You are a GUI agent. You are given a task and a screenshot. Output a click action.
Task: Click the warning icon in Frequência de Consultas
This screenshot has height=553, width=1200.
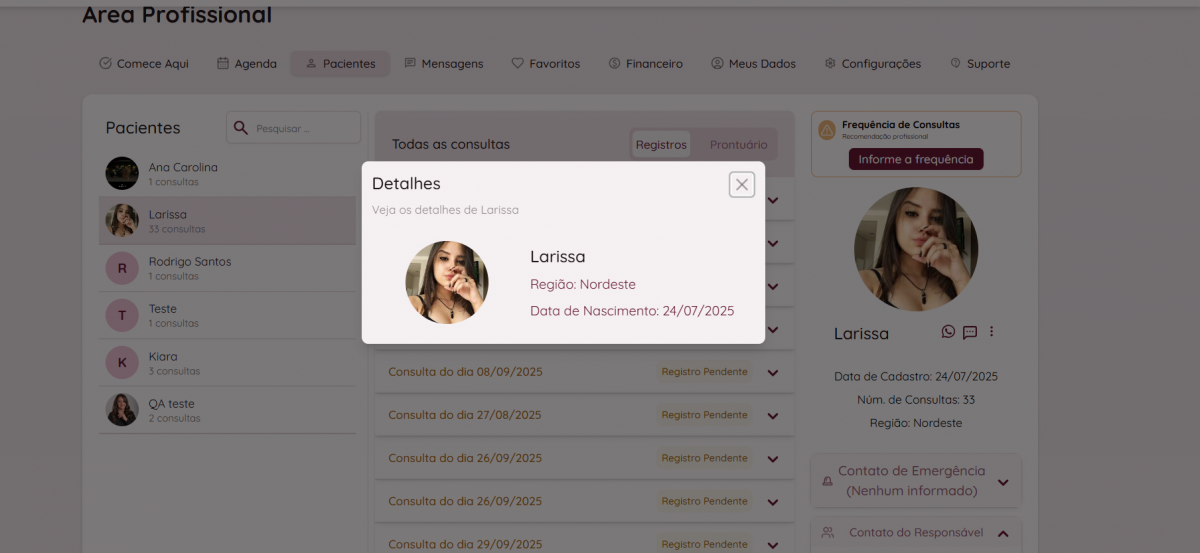point(826,130)
